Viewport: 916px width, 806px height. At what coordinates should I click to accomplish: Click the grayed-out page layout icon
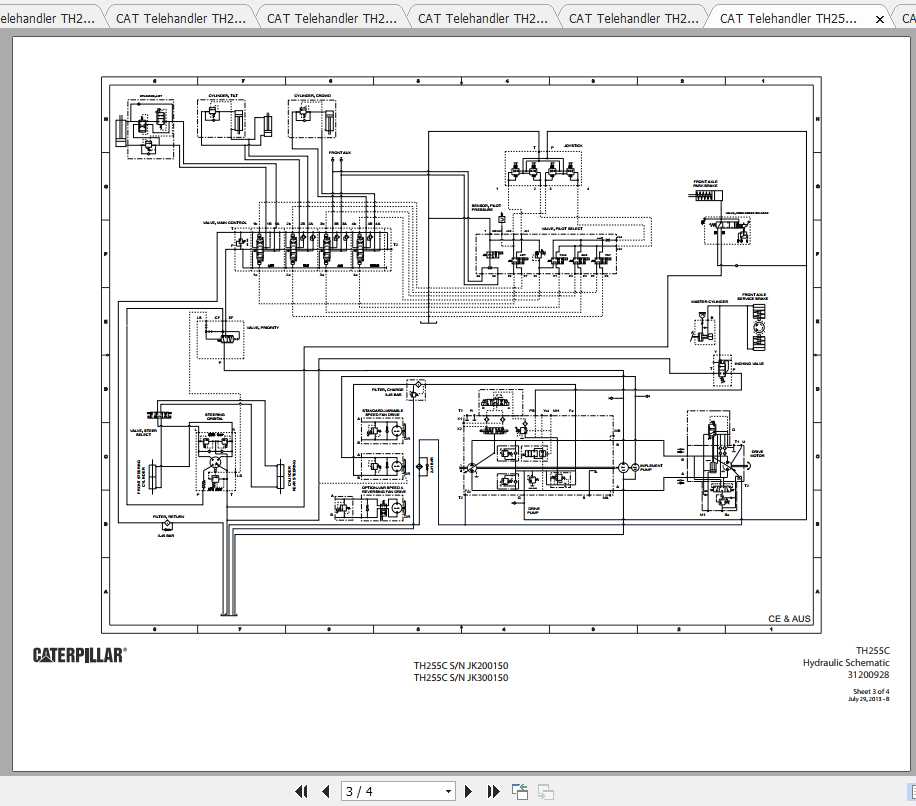pos(544,791)
